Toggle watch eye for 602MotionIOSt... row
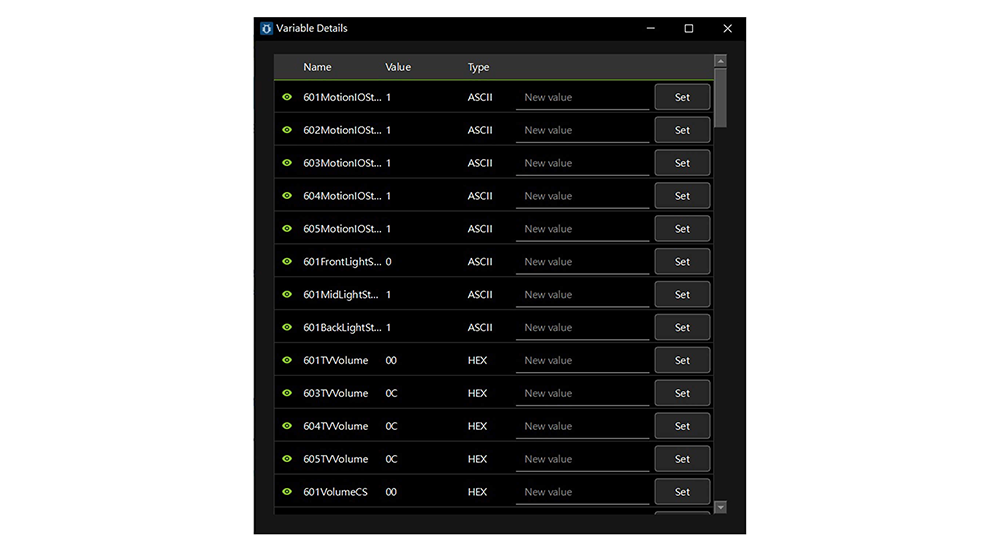Image resolution: width=1000 pixels, height=550 pixels. point(287,130)
